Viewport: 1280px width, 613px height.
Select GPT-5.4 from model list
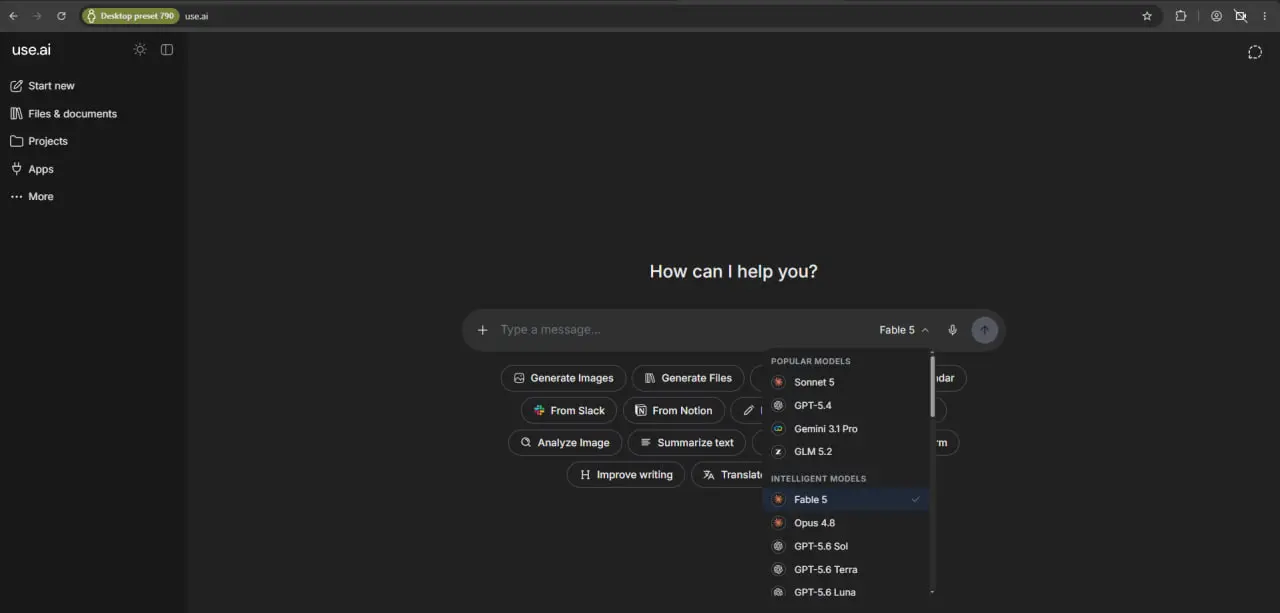(846, 405)
